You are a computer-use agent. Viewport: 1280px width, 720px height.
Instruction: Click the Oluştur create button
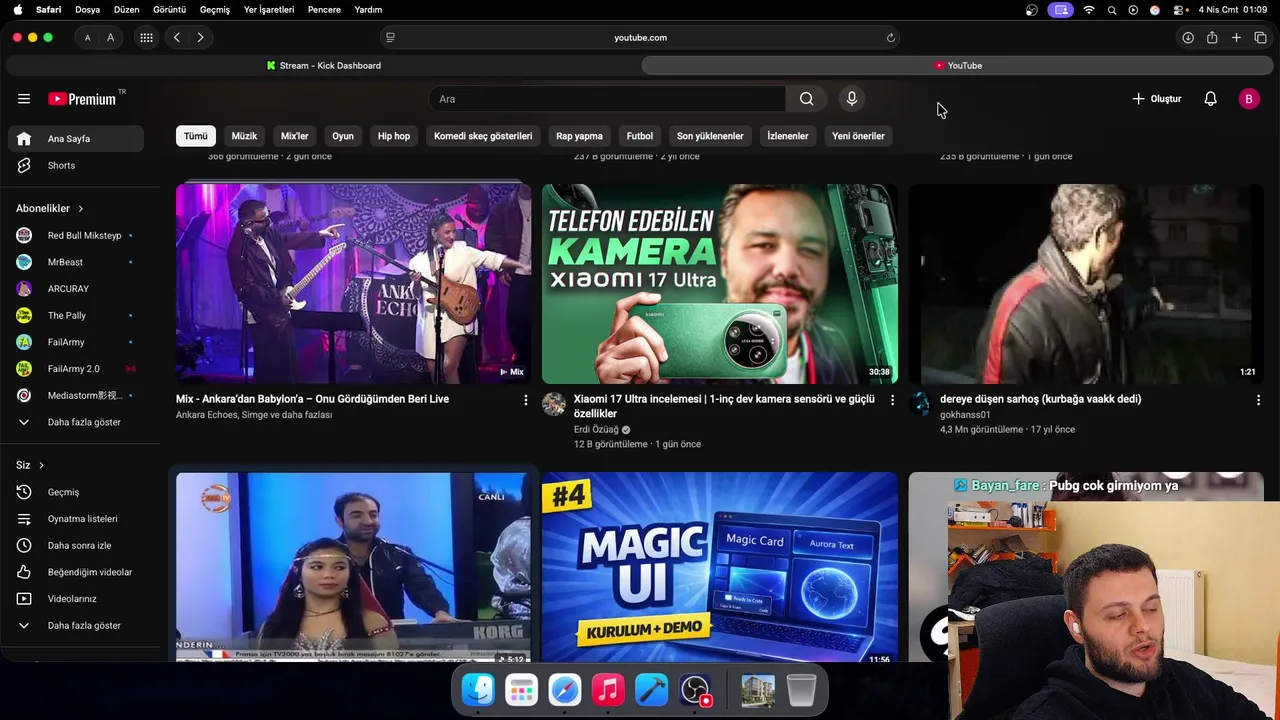1156,99
